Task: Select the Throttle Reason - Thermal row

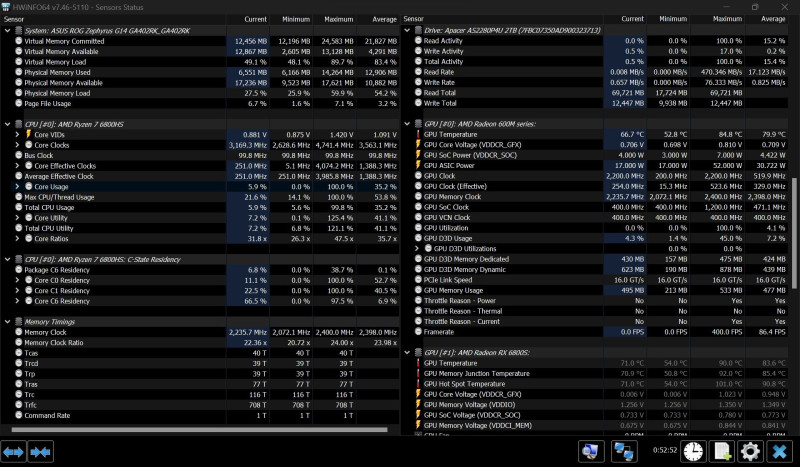Action: point(595,311)
